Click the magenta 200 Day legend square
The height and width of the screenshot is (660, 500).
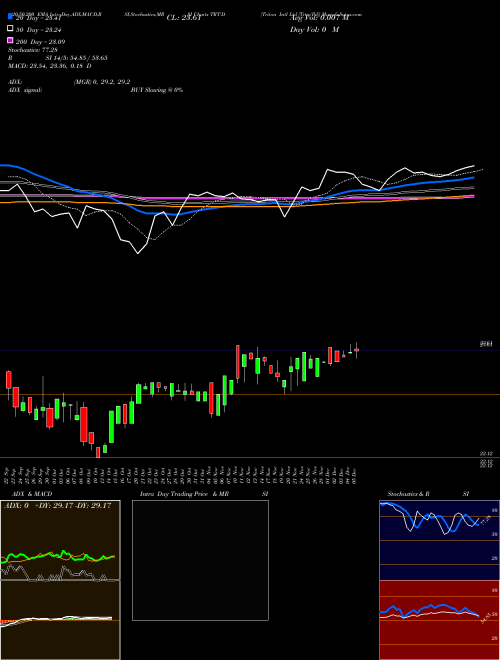point(11,40)
